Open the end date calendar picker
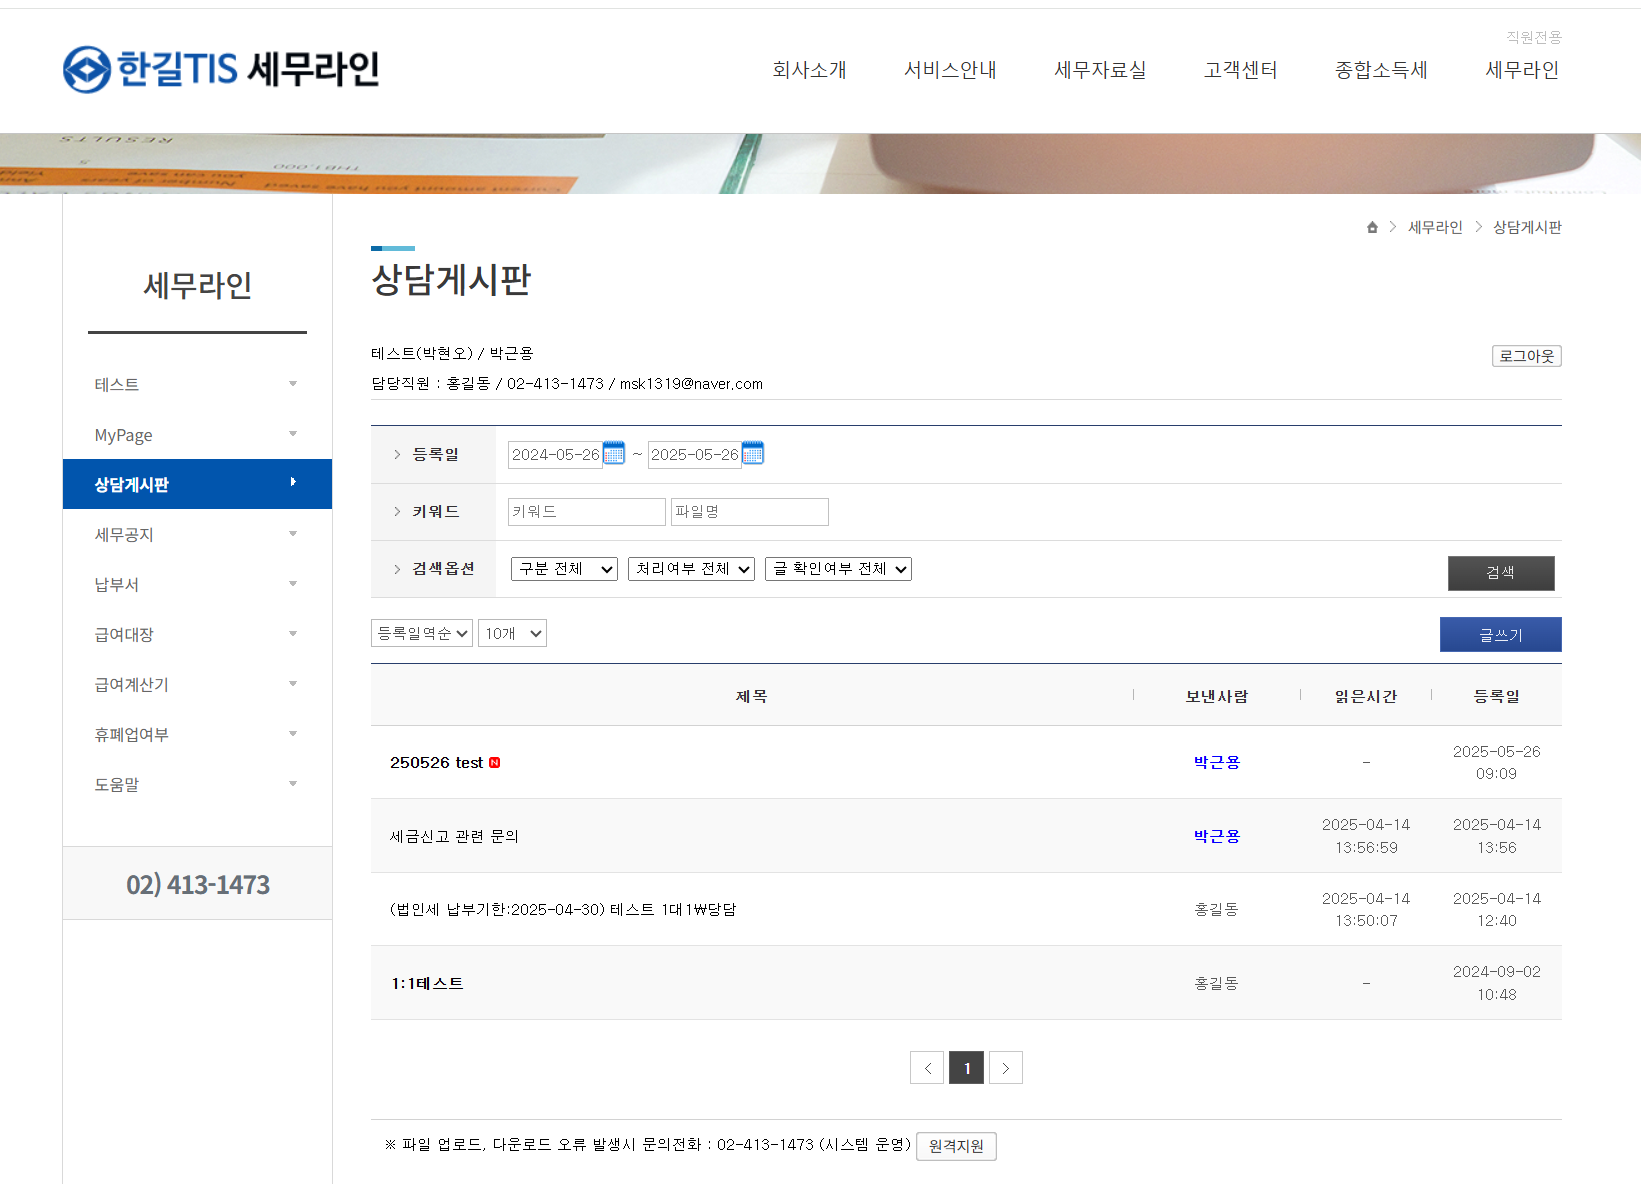This screenshot has width=1641, height=1184. [x=753, y=453]
